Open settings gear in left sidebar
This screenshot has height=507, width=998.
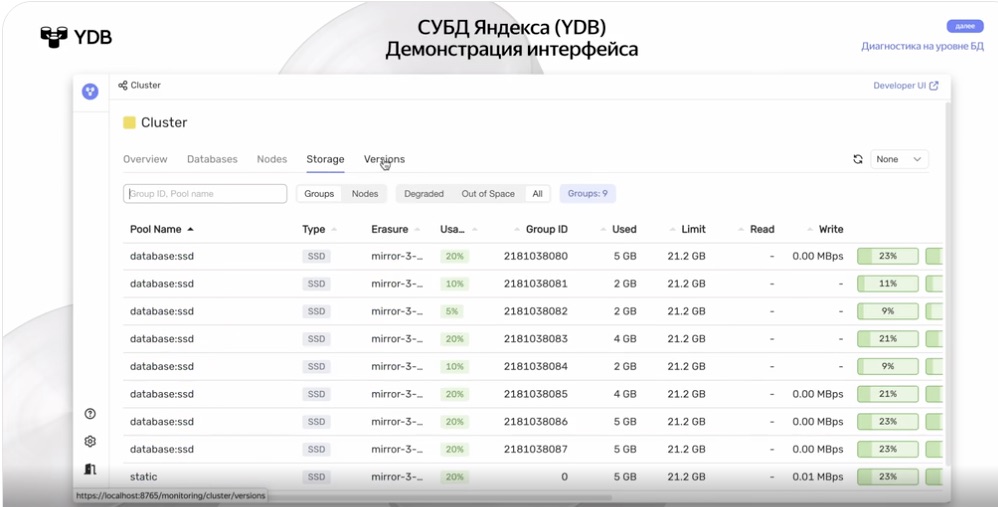(90, 441)
